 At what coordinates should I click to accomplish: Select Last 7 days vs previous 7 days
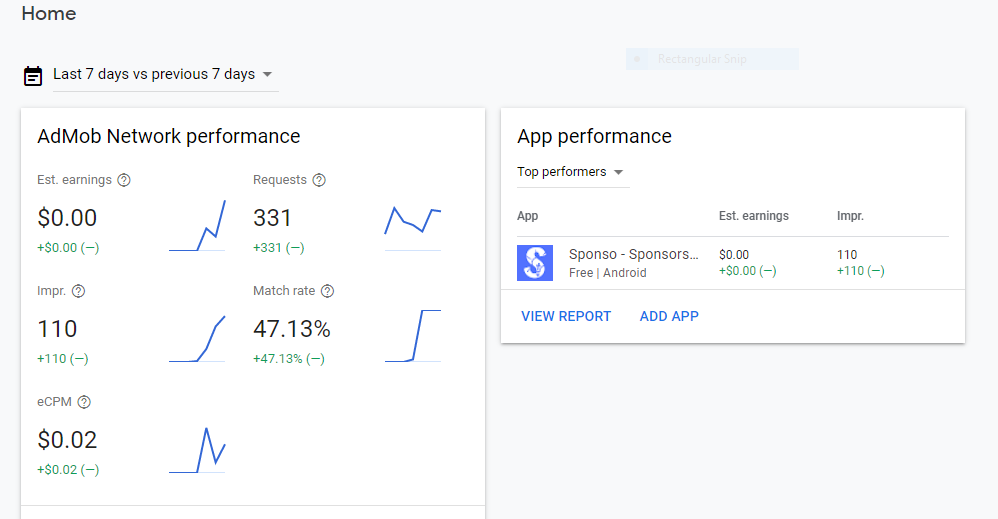(153, 74)
